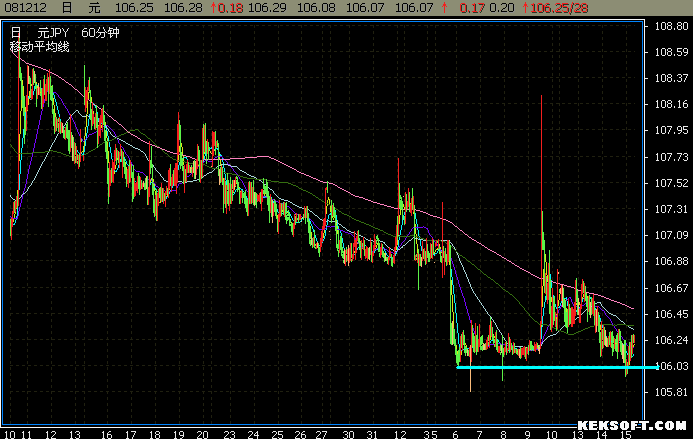Click the 0.20 value in the header

tap(502, 8)
